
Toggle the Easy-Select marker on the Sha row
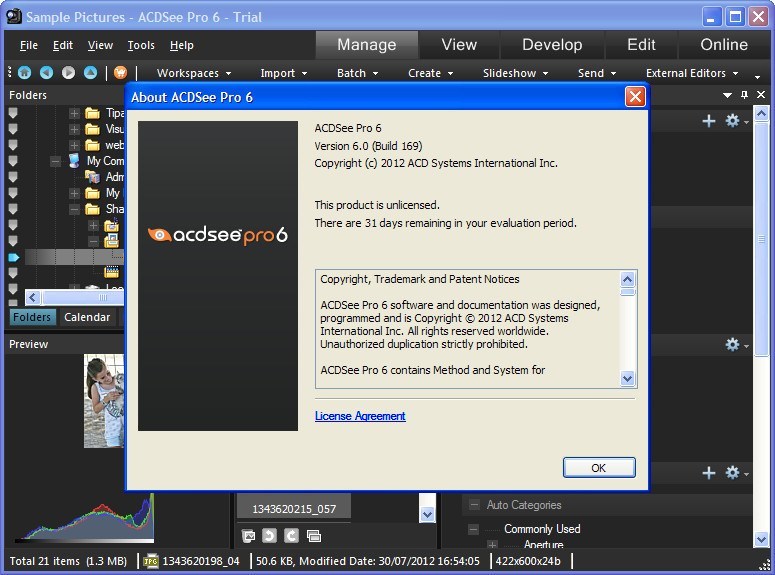click(x=13, y=209)
